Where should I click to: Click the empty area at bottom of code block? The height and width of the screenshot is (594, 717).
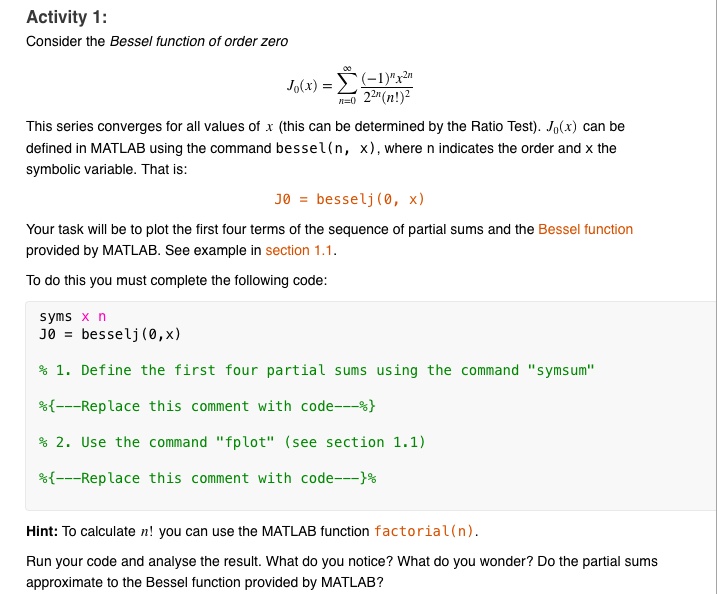pyautogui.click(x=370, y=498)
